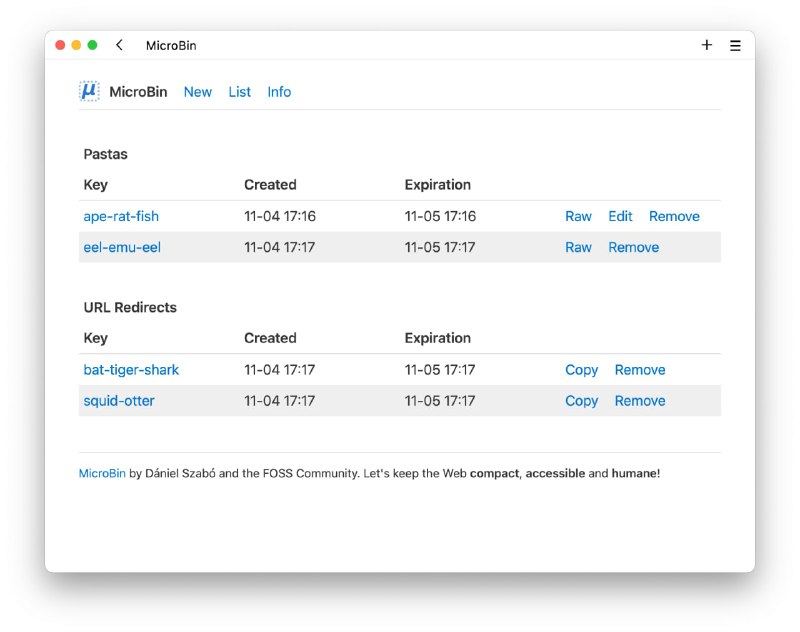This screenshot has width=800, height=632.
Task: Click the MicroBin mu logo icon
Action: point(89,91)
